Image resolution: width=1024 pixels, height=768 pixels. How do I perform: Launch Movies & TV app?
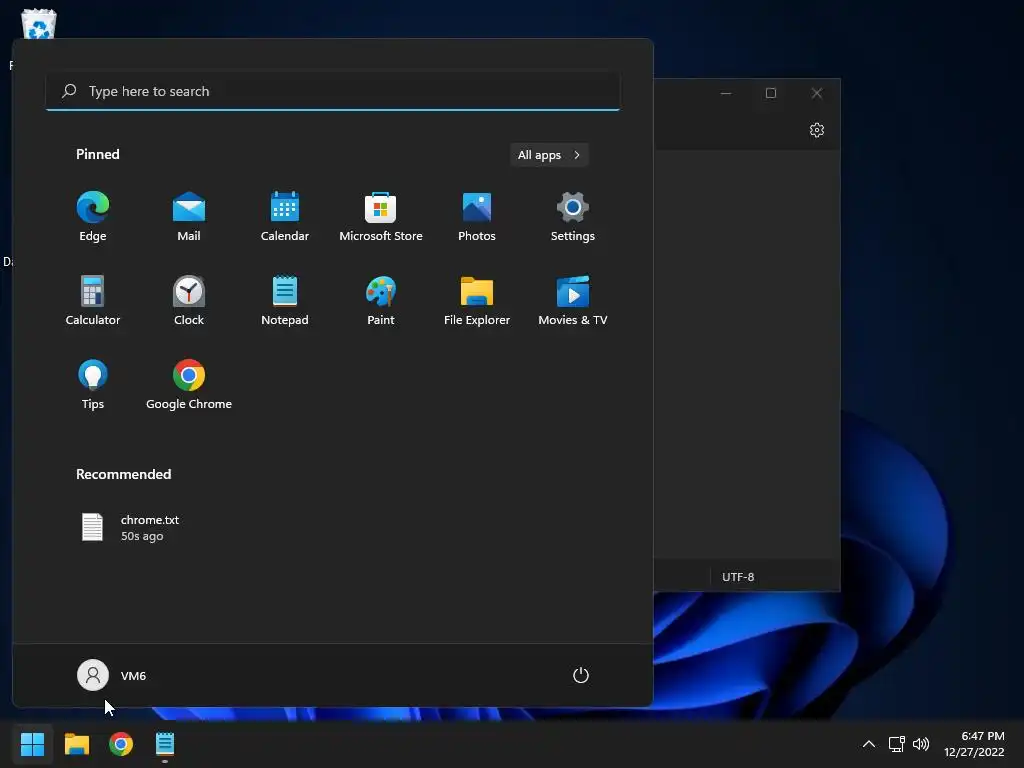coord(573,300)
